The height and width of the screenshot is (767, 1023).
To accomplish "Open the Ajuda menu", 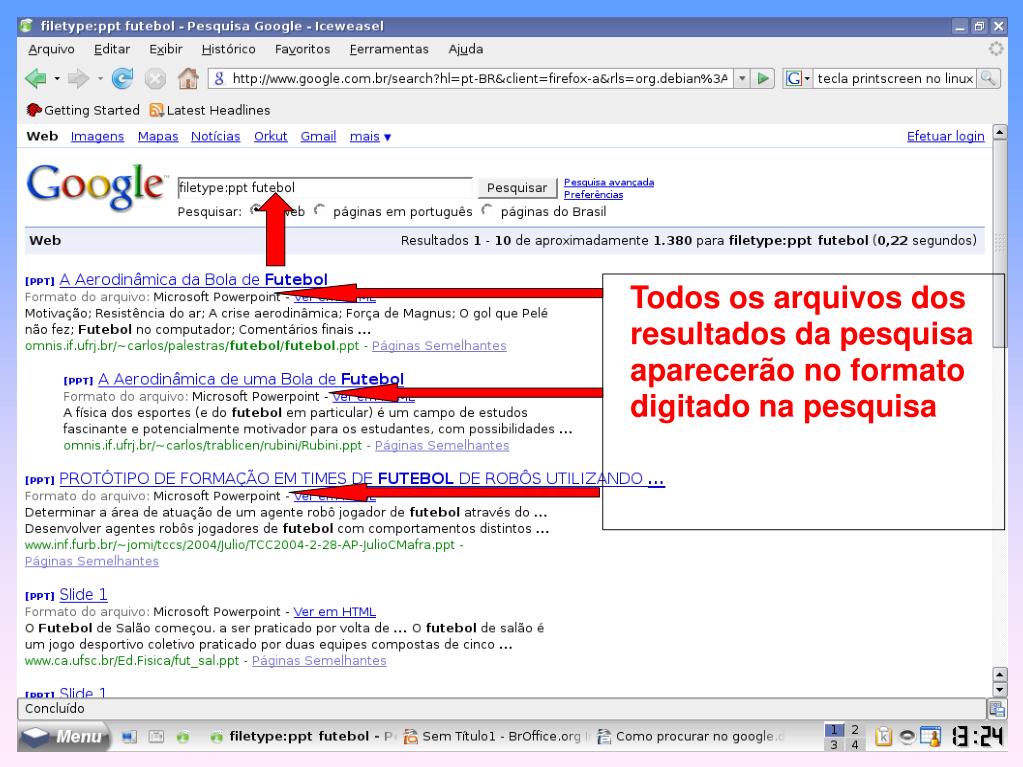I will pos(466,49).
